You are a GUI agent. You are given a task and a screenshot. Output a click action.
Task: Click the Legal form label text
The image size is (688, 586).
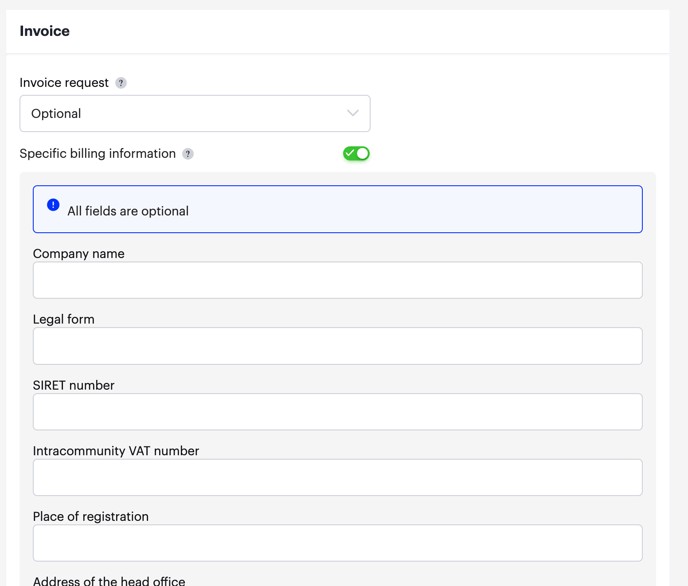pyautogui.click(x=64, y=320)
